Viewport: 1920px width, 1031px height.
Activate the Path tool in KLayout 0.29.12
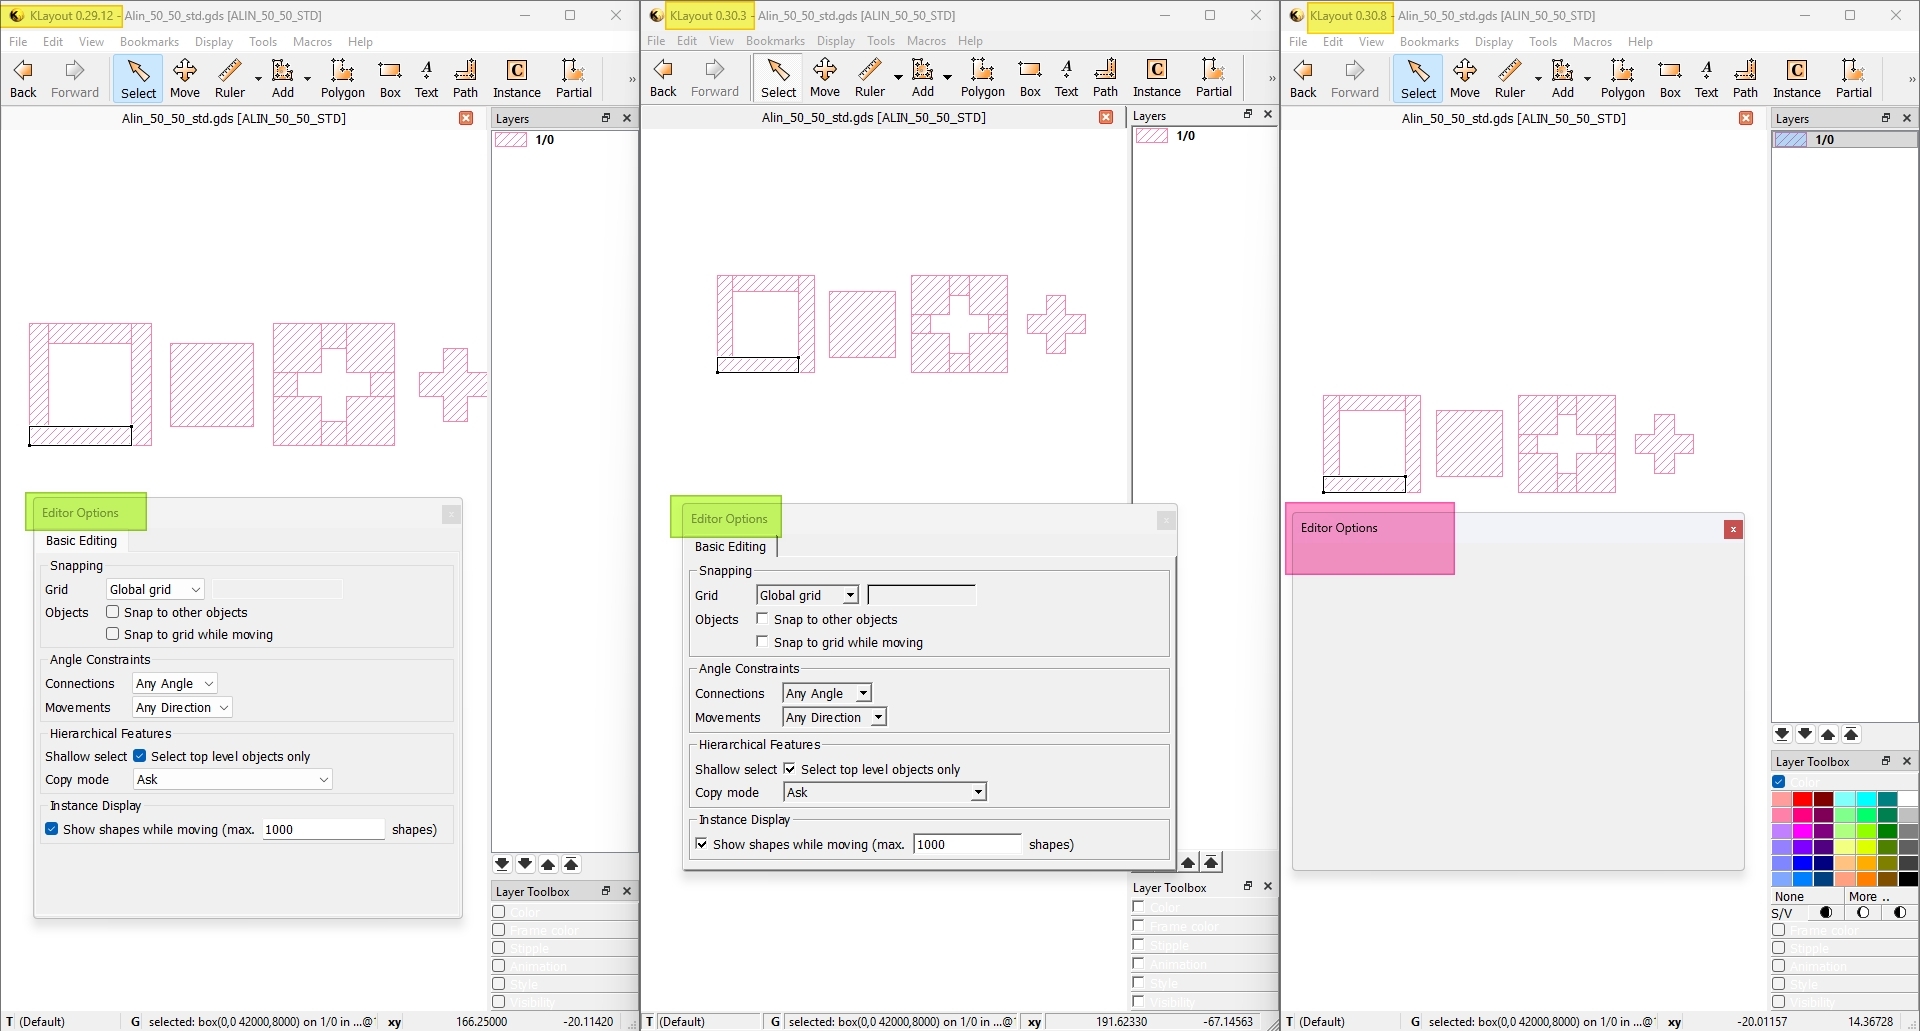point(465,78)
